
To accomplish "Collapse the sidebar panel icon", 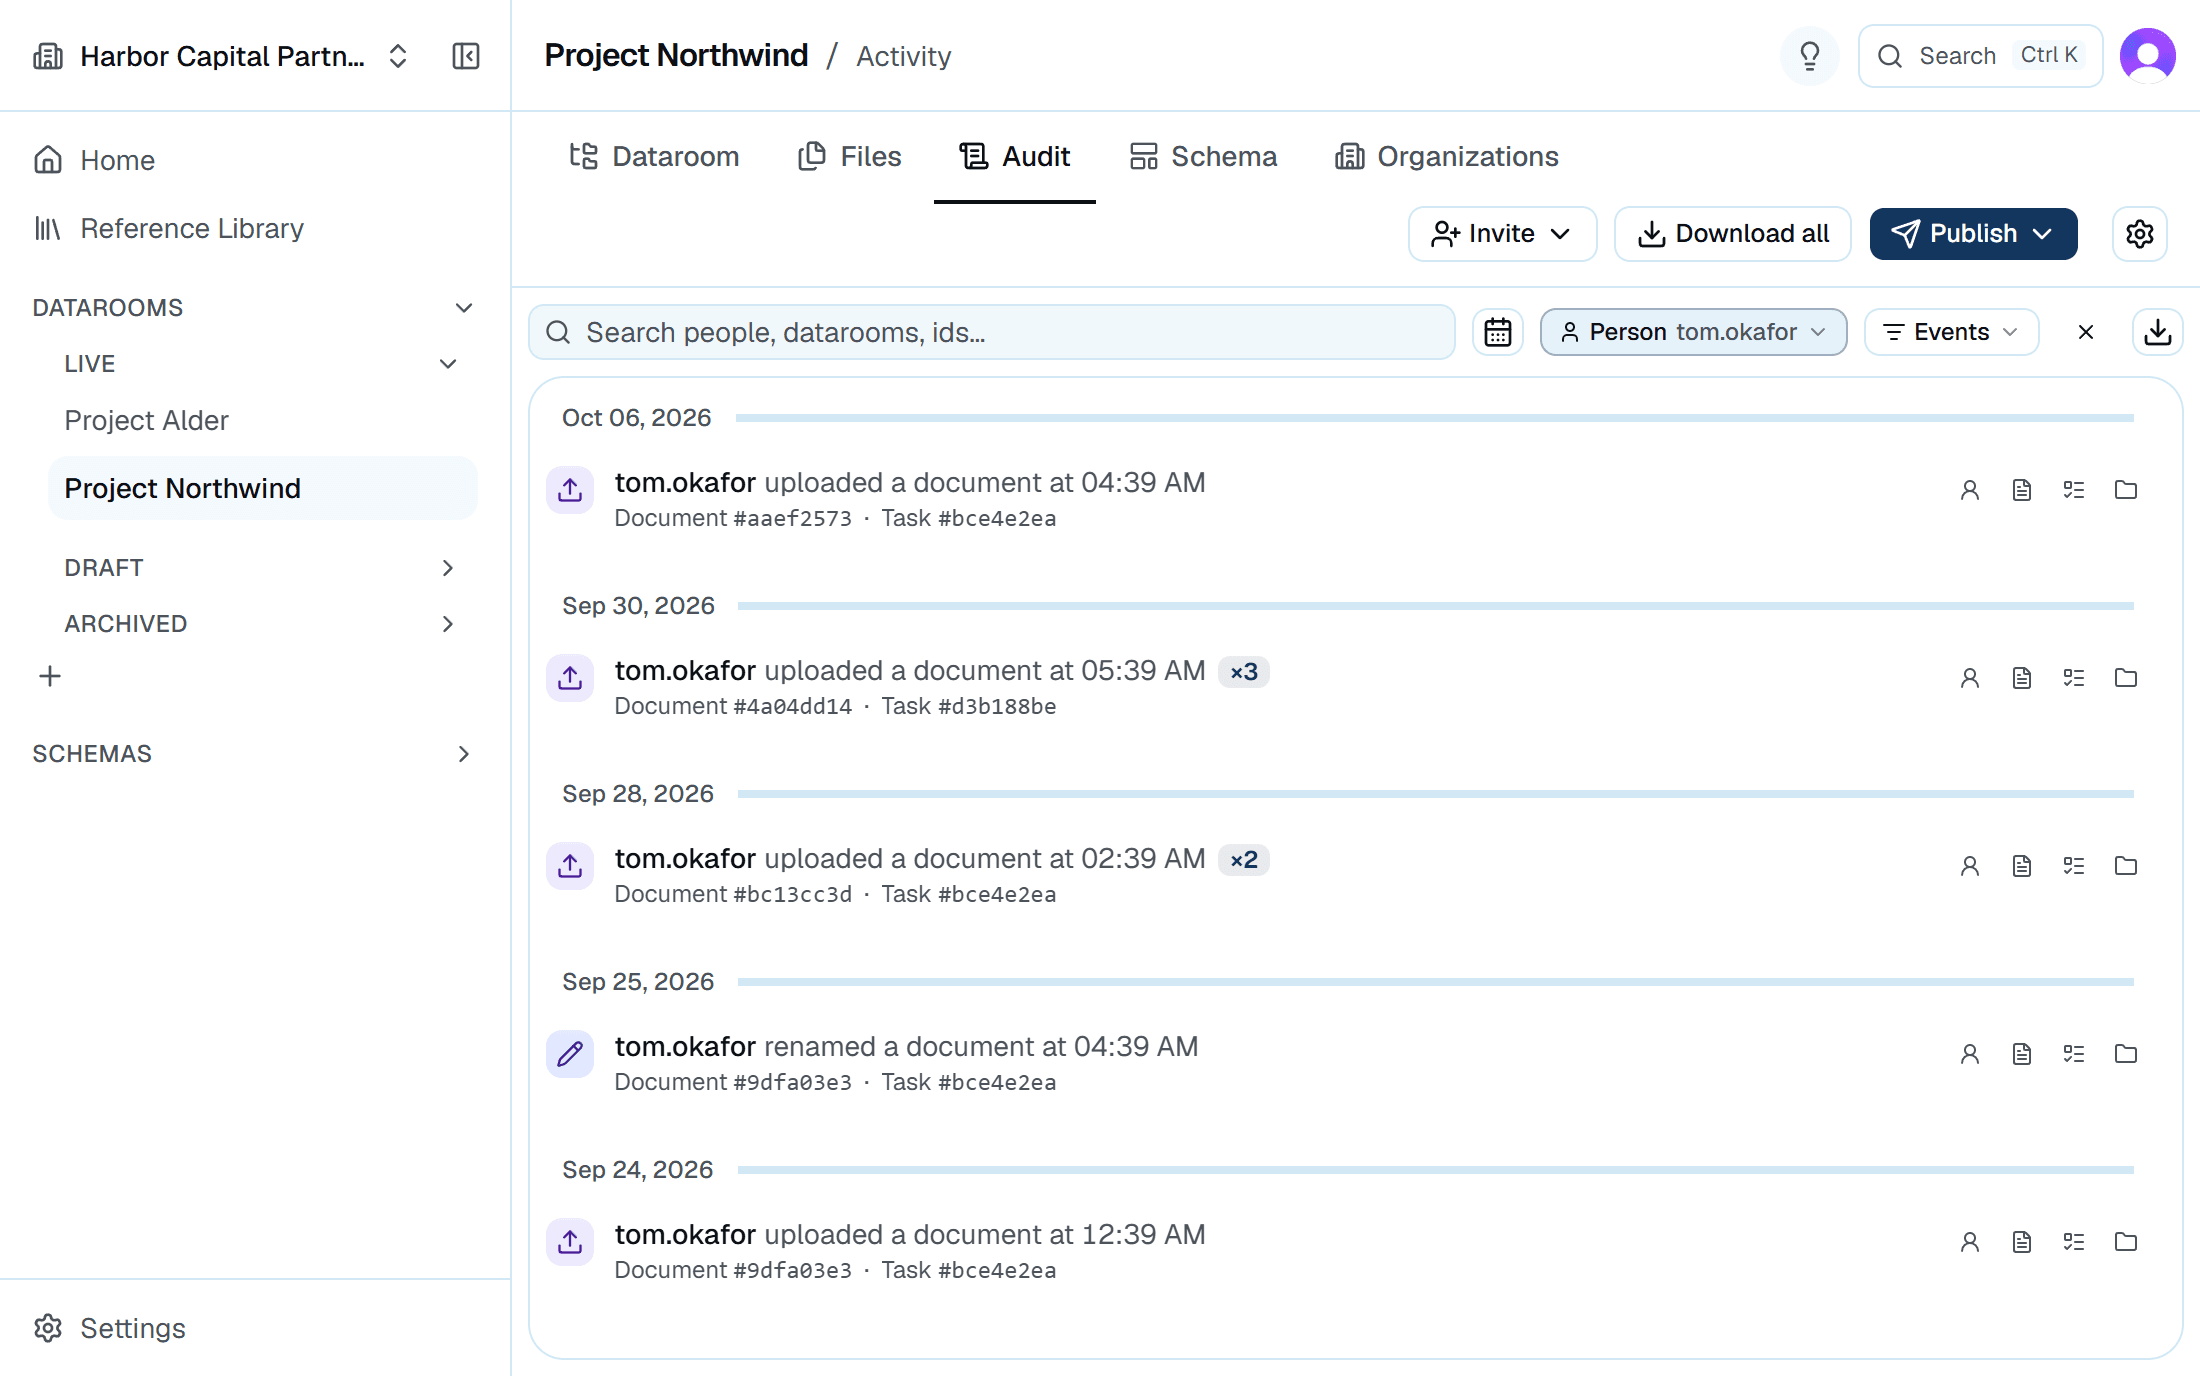I will [466, 56].
